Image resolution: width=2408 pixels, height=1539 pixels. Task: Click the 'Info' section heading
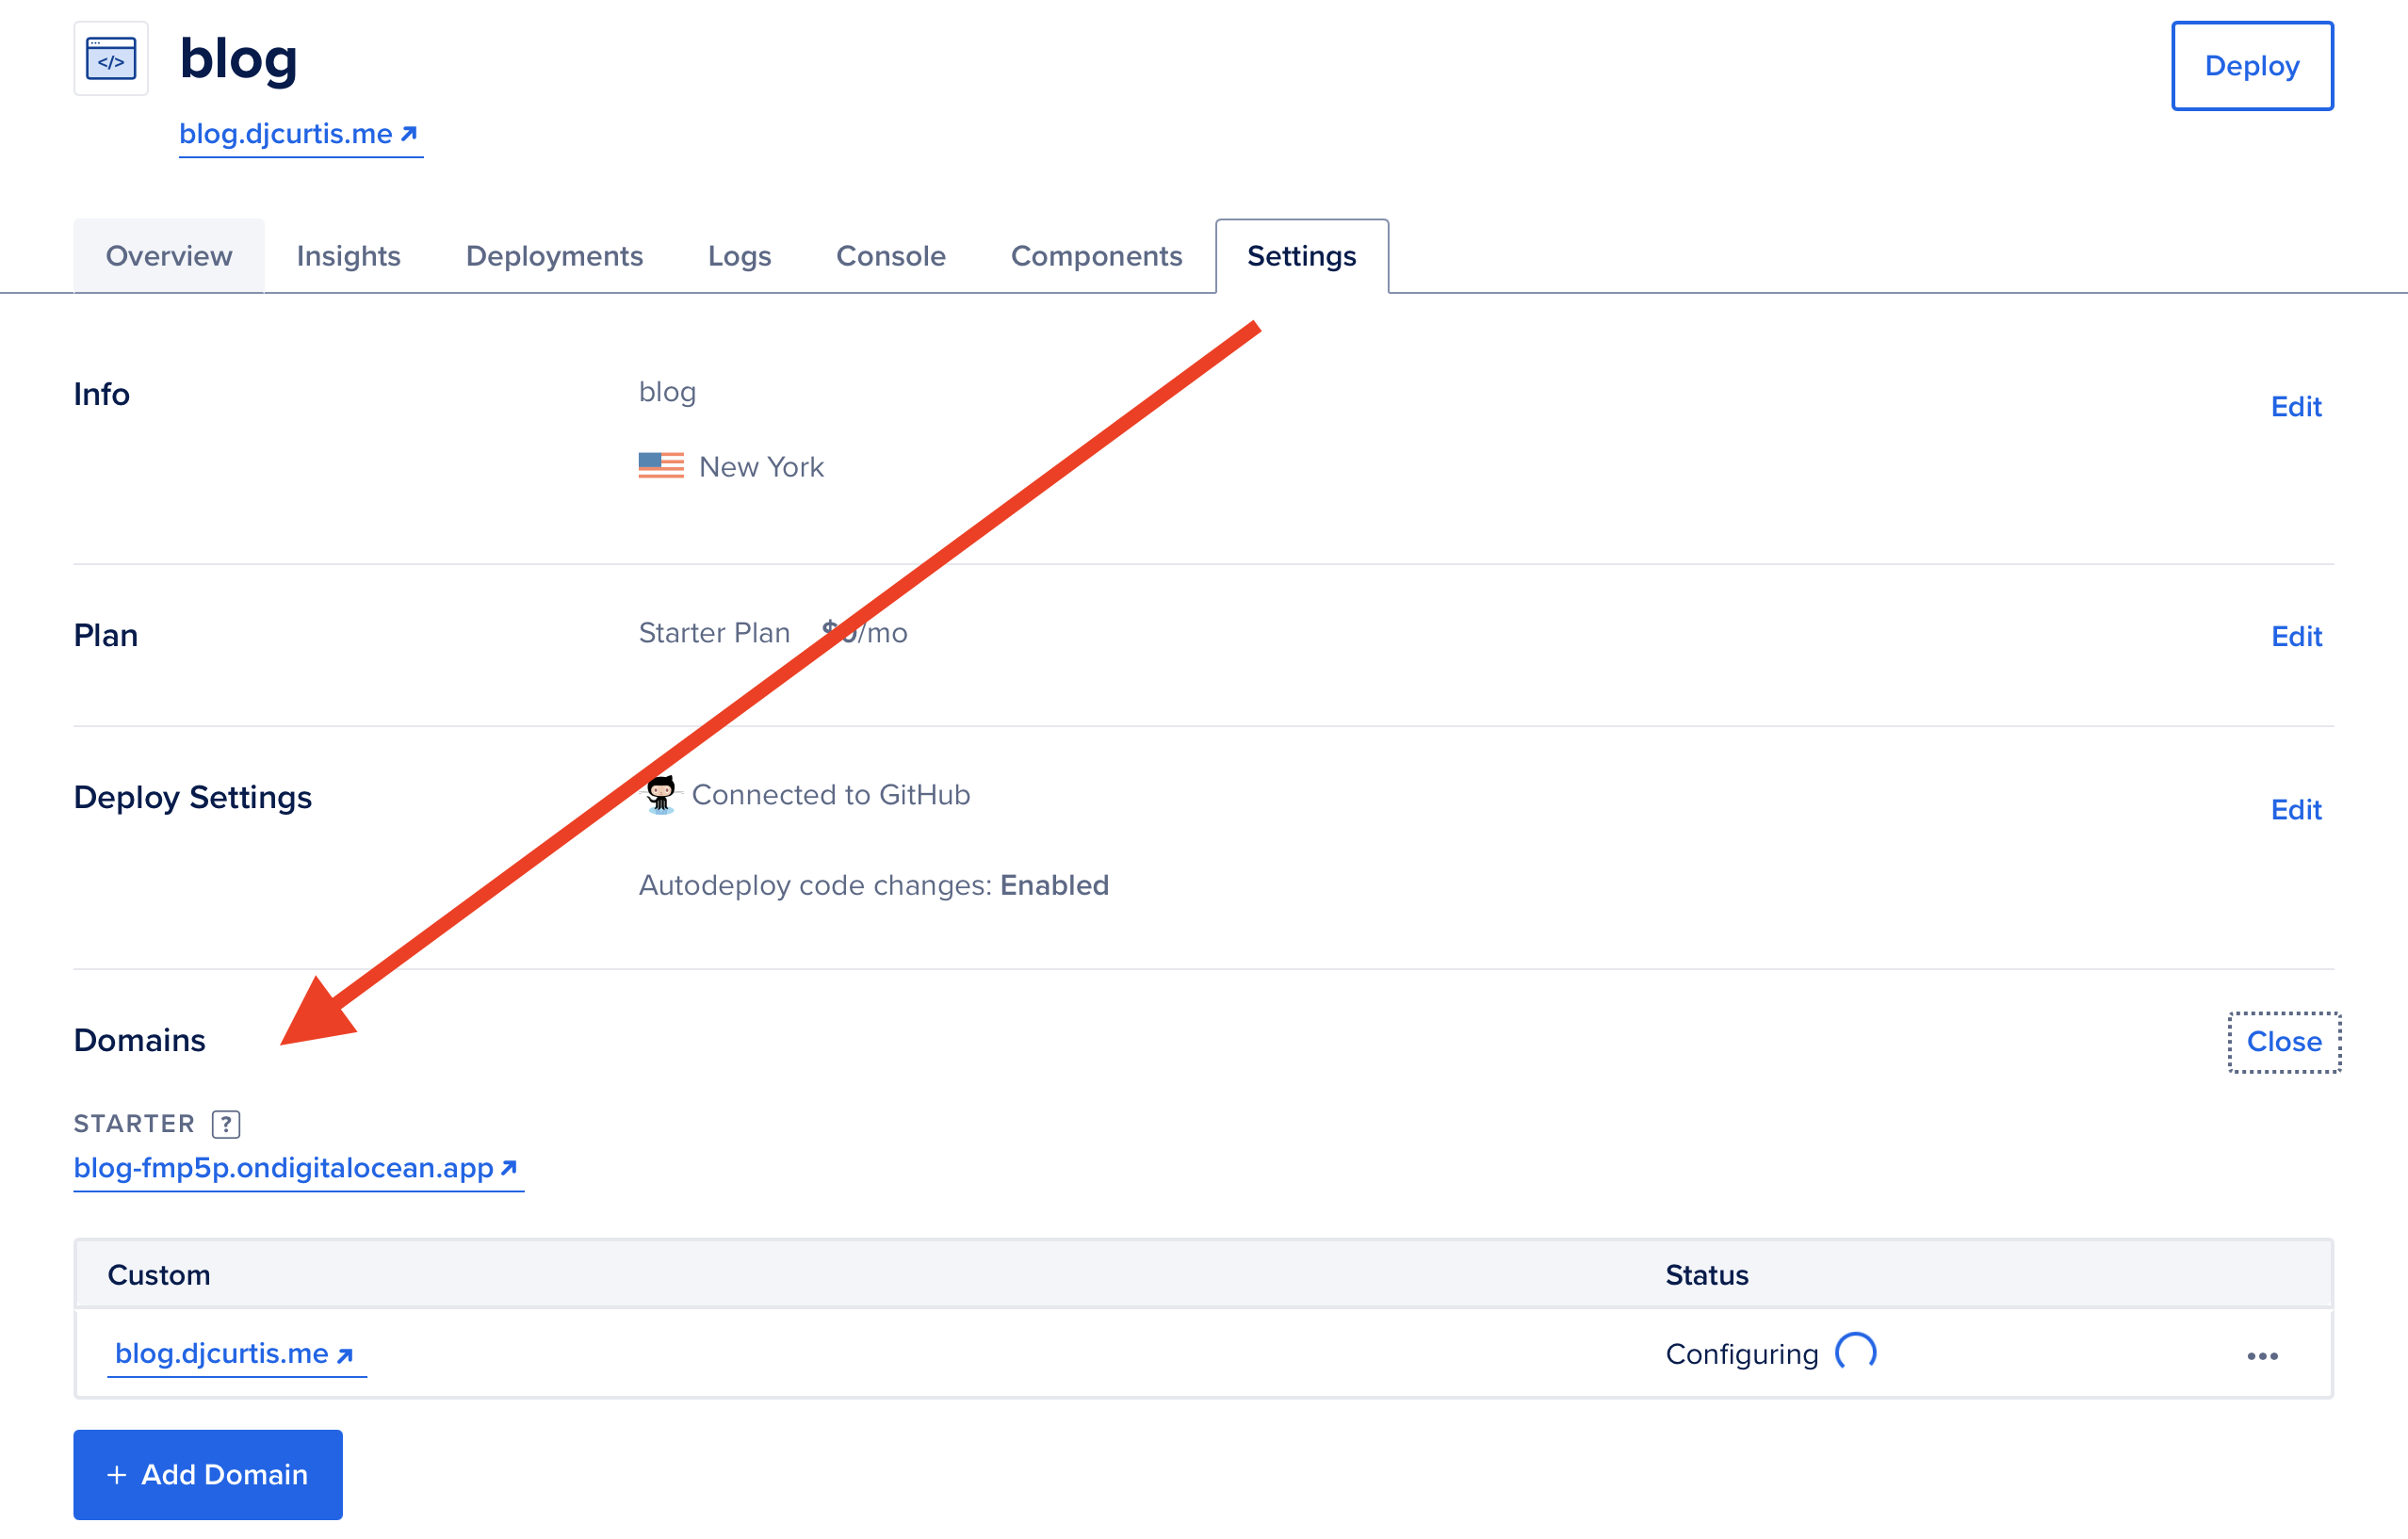coord(102,394)
